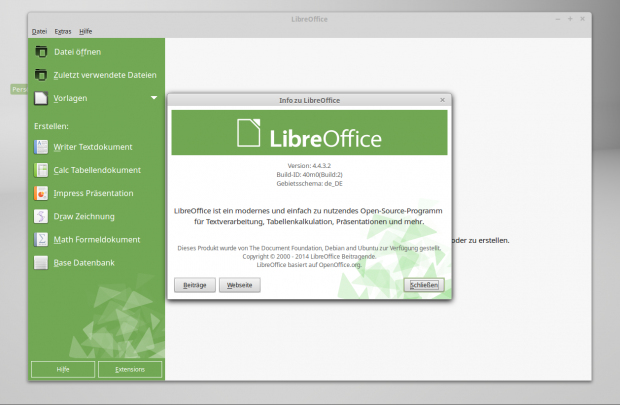The width and height of the screenshot is (620, 405).
Task: Click the Info zu LibreOffice title bar
Action: 309,100
